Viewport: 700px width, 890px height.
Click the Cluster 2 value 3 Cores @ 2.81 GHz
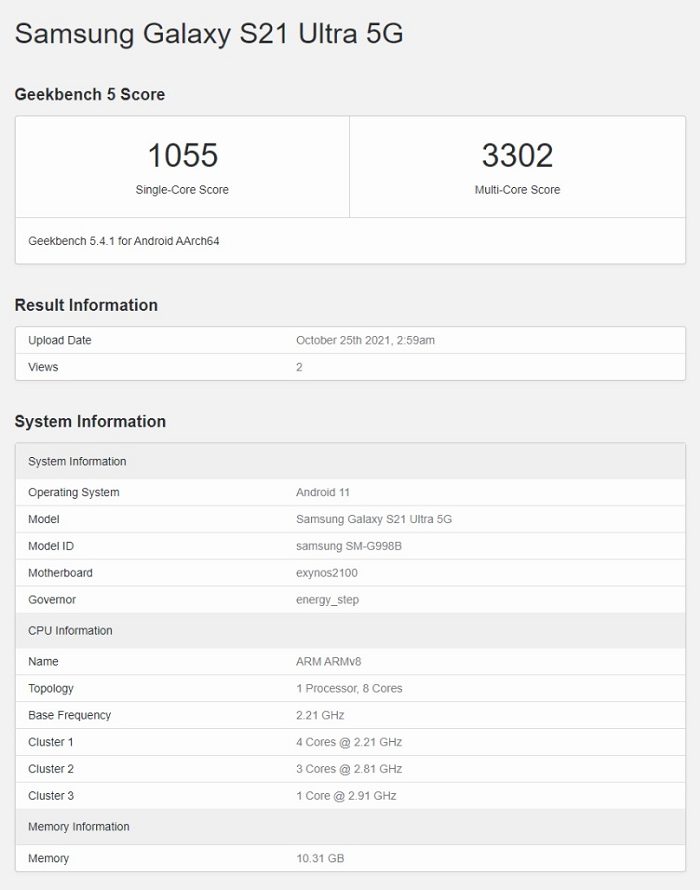pyautogui.click(x=349, y=769)
